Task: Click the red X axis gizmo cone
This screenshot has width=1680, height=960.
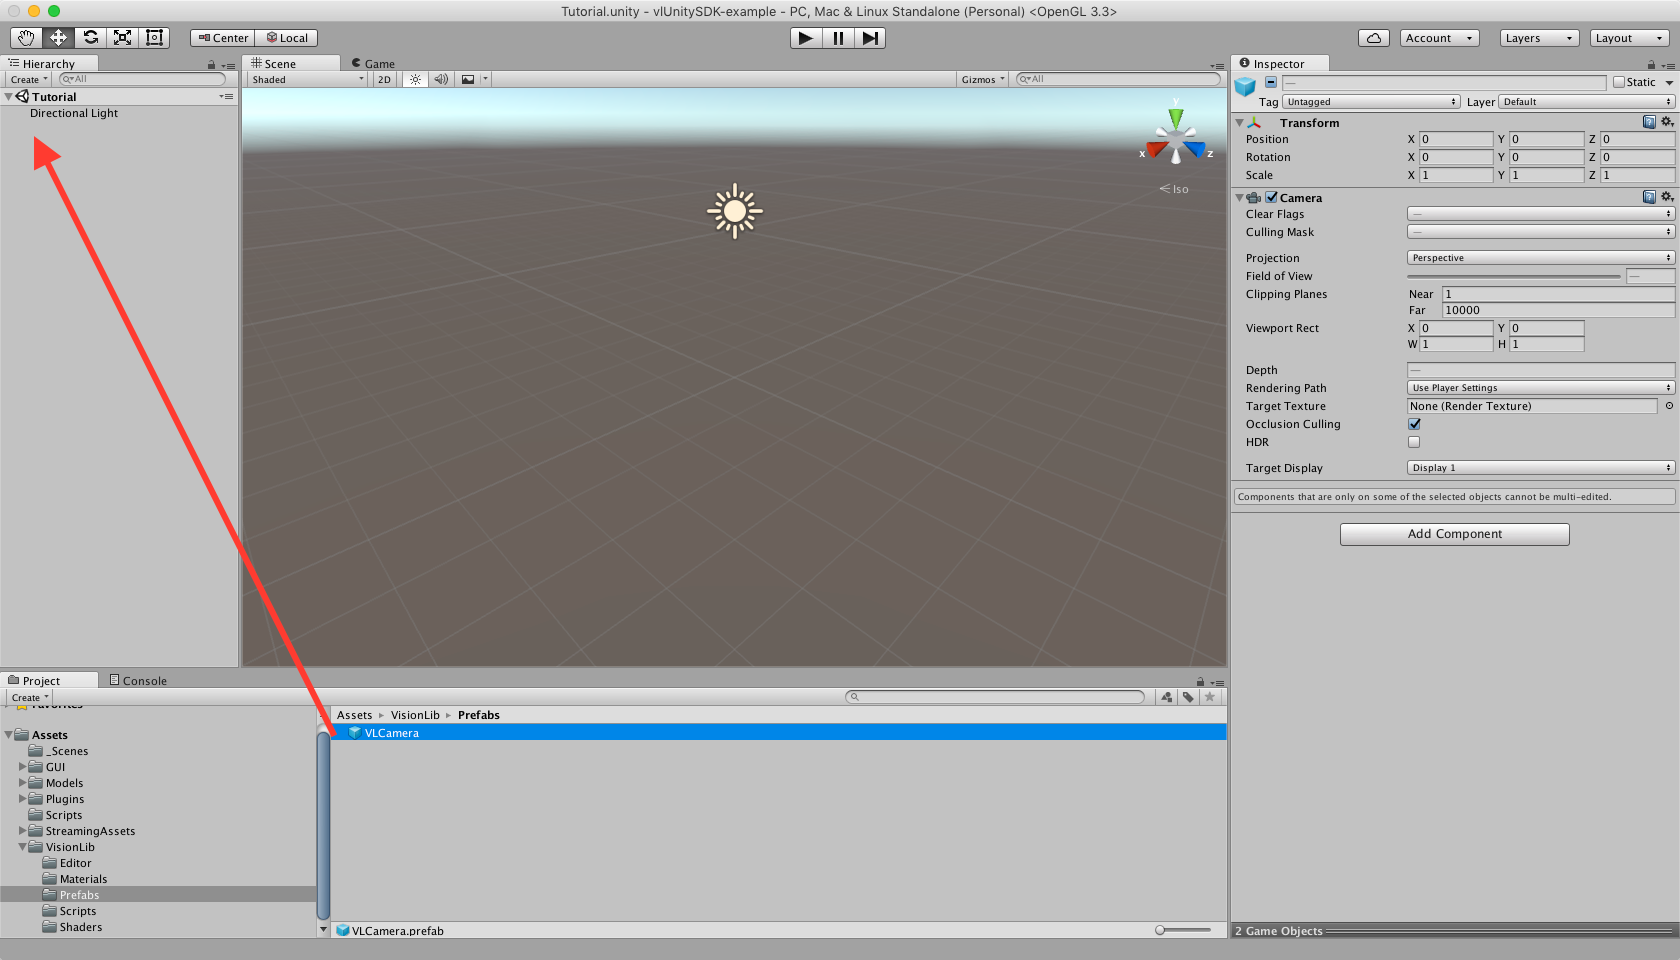Action: point(1157,149)
